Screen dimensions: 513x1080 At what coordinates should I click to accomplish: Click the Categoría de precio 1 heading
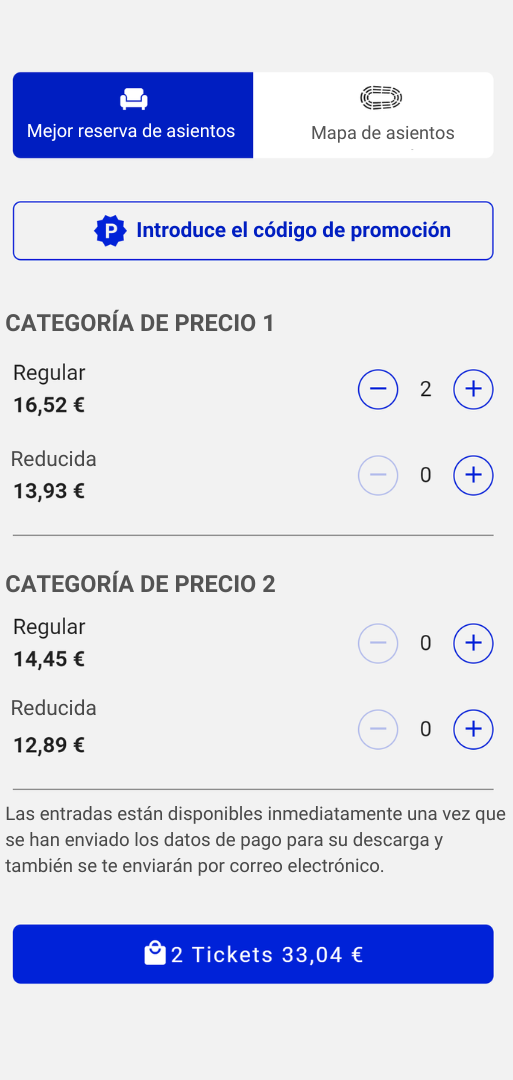(x=140, y=323)
